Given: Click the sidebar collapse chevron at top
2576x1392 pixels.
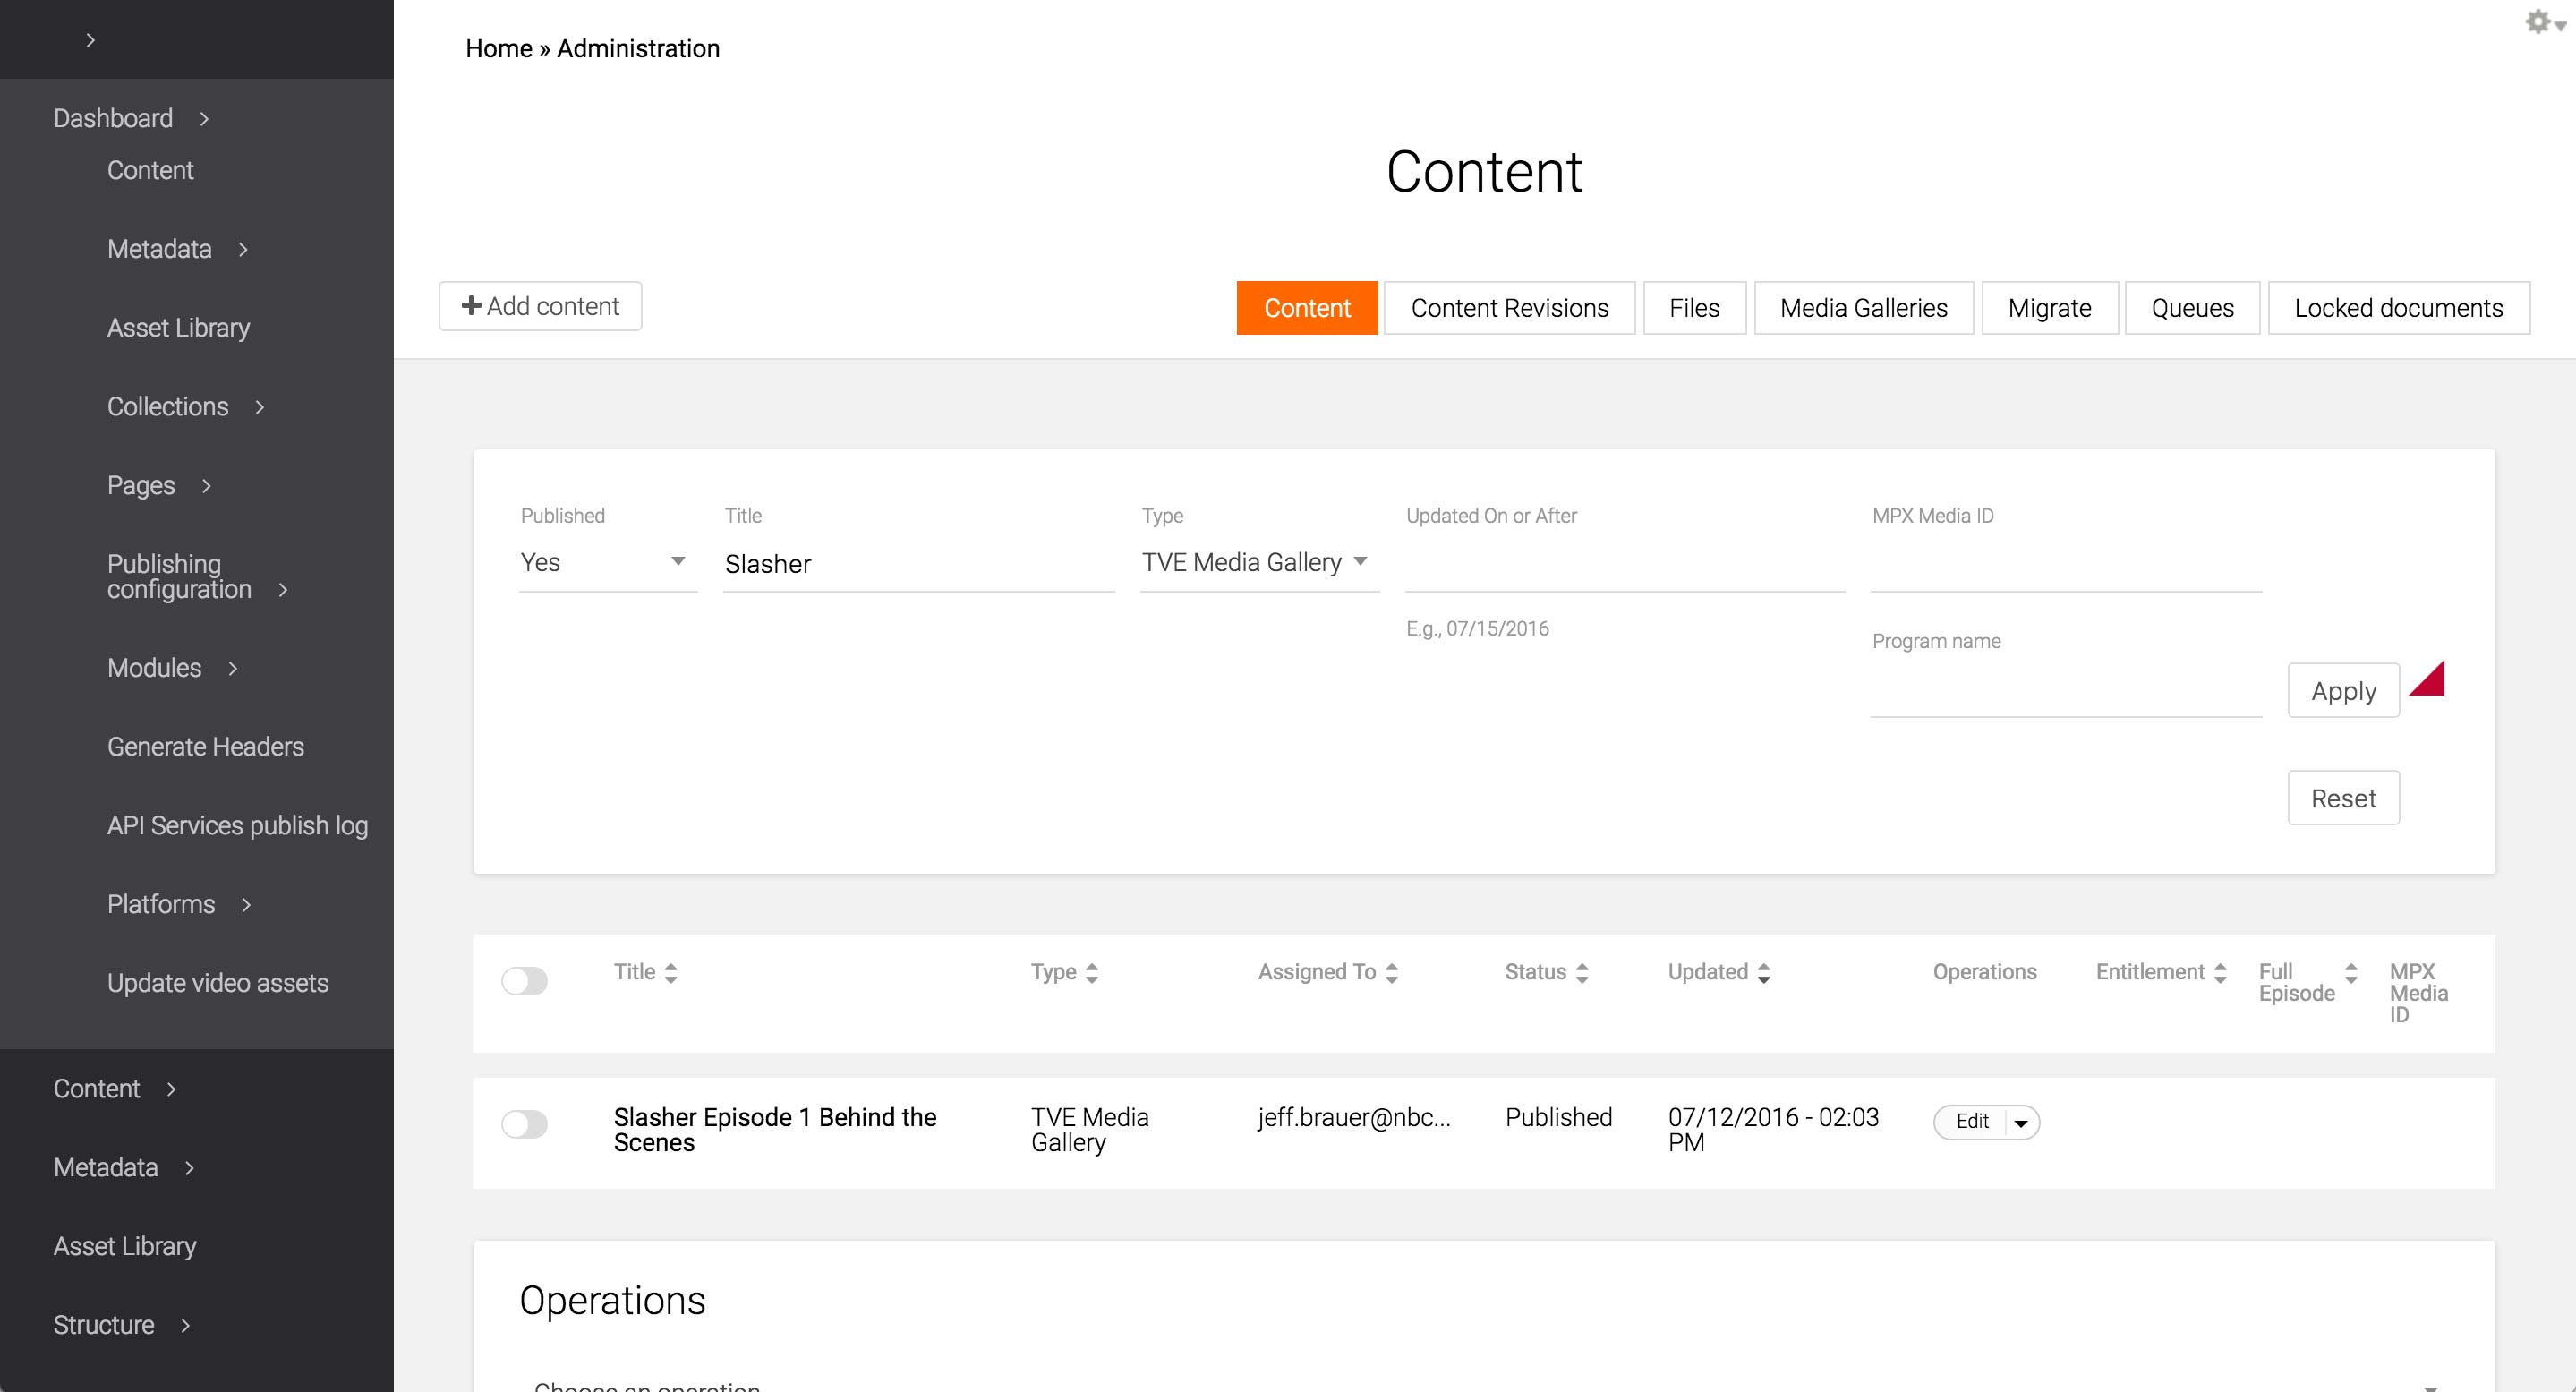Looking at the screenshot, I should [90, 40].
